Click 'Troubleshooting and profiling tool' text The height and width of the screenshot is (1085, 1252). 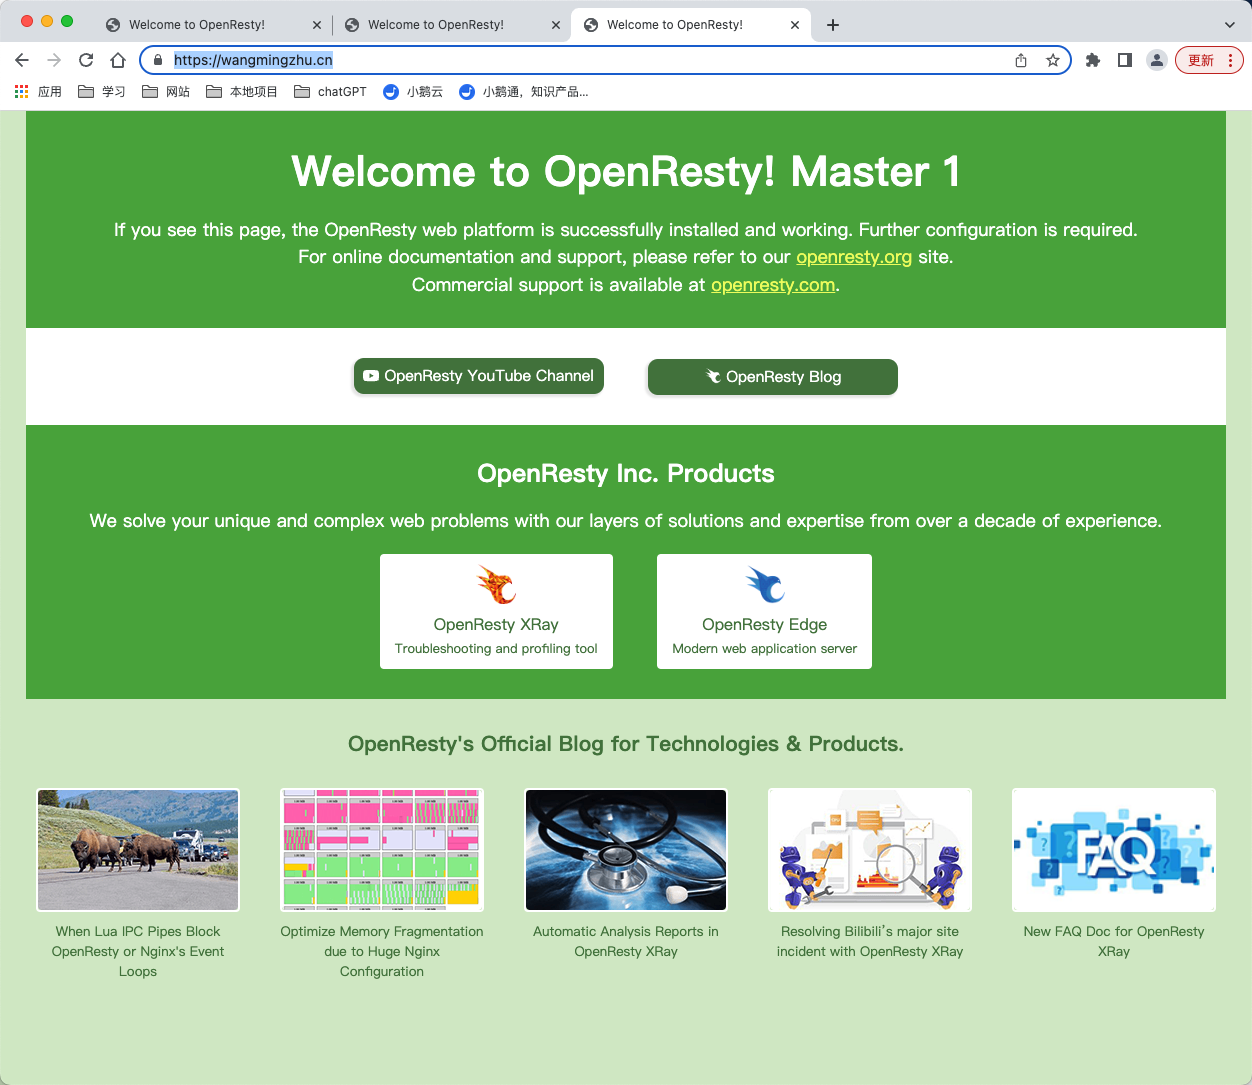[496, 649]
